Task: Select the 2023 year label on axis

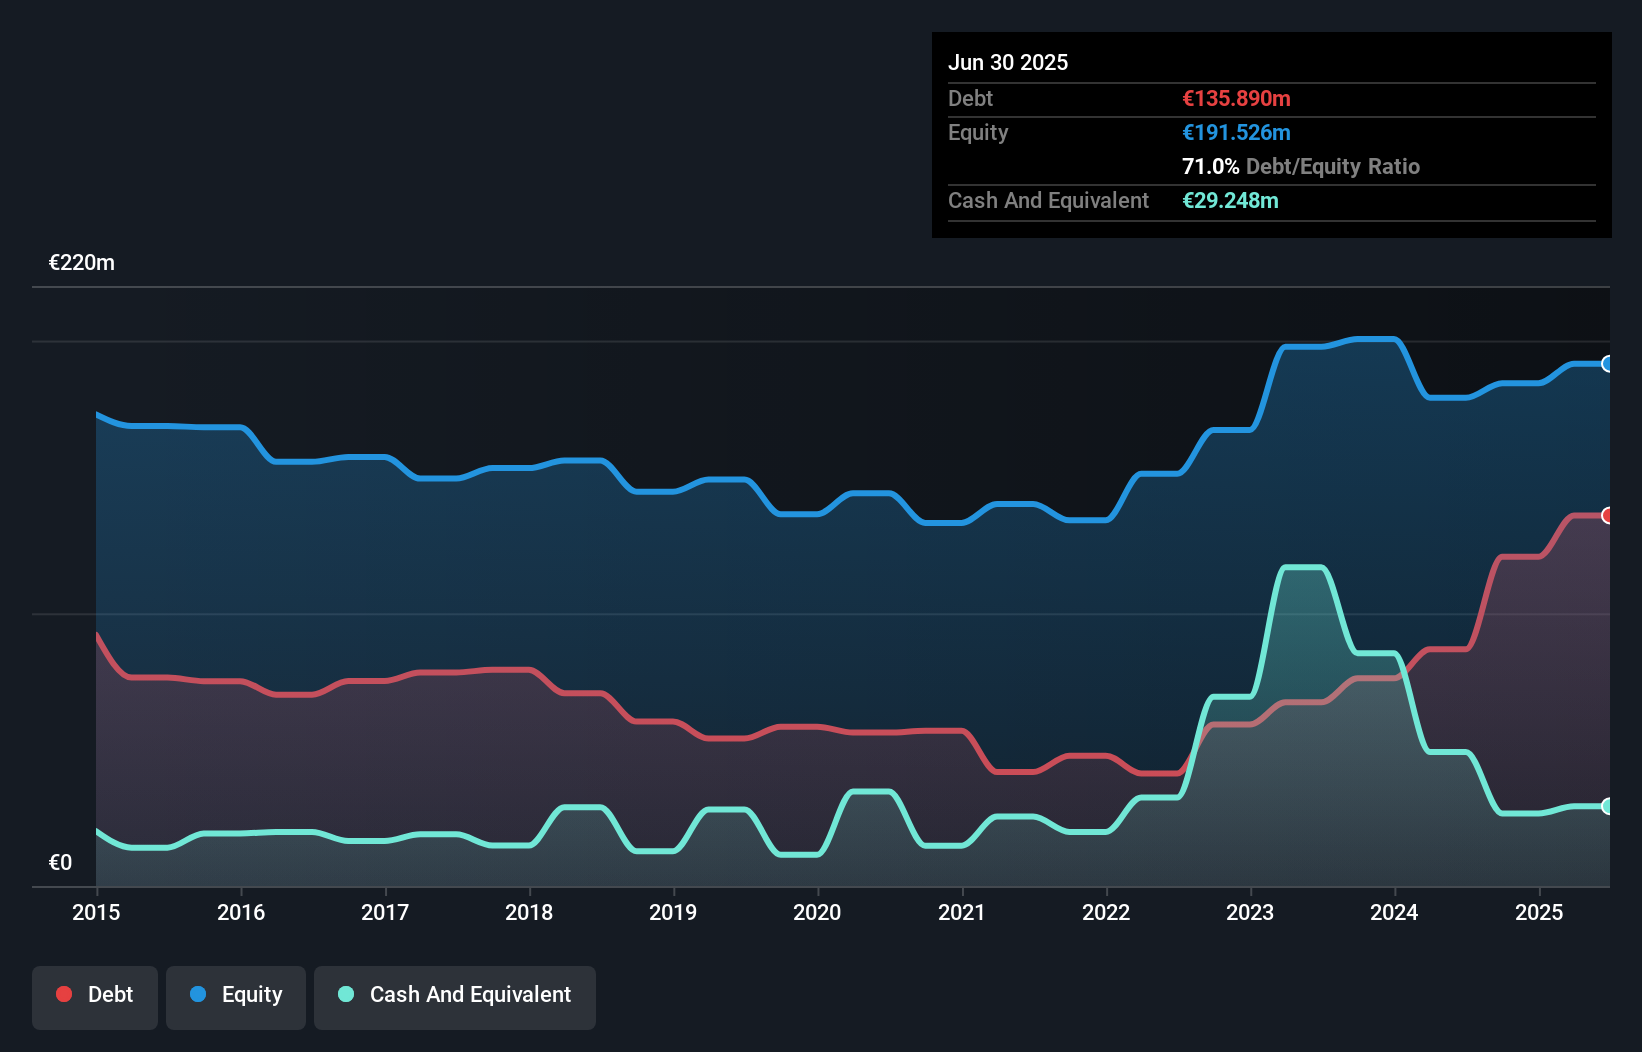Action: (1249, 912)
